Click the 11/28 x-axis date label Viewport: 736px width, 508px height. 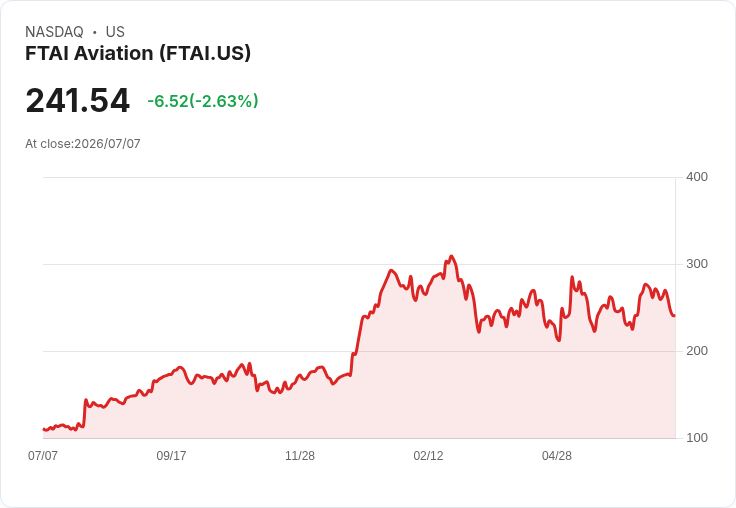click(x=300, y=456)
